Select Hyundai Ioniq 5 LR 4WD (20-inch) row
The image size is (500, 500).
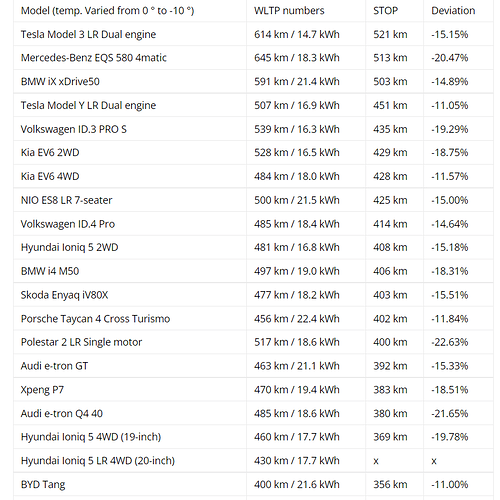click(253, 461)
